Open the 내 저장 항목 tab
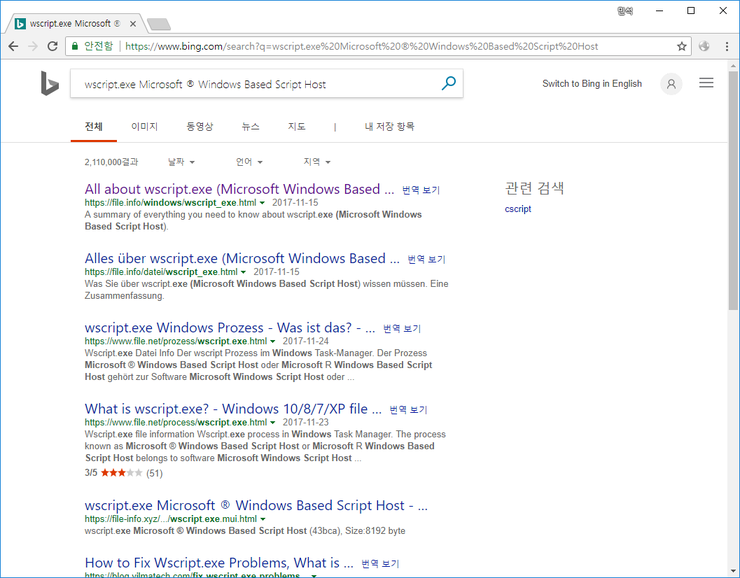This screenshot has height=578, width=740. pyautogui.click(x=389, y=126)
